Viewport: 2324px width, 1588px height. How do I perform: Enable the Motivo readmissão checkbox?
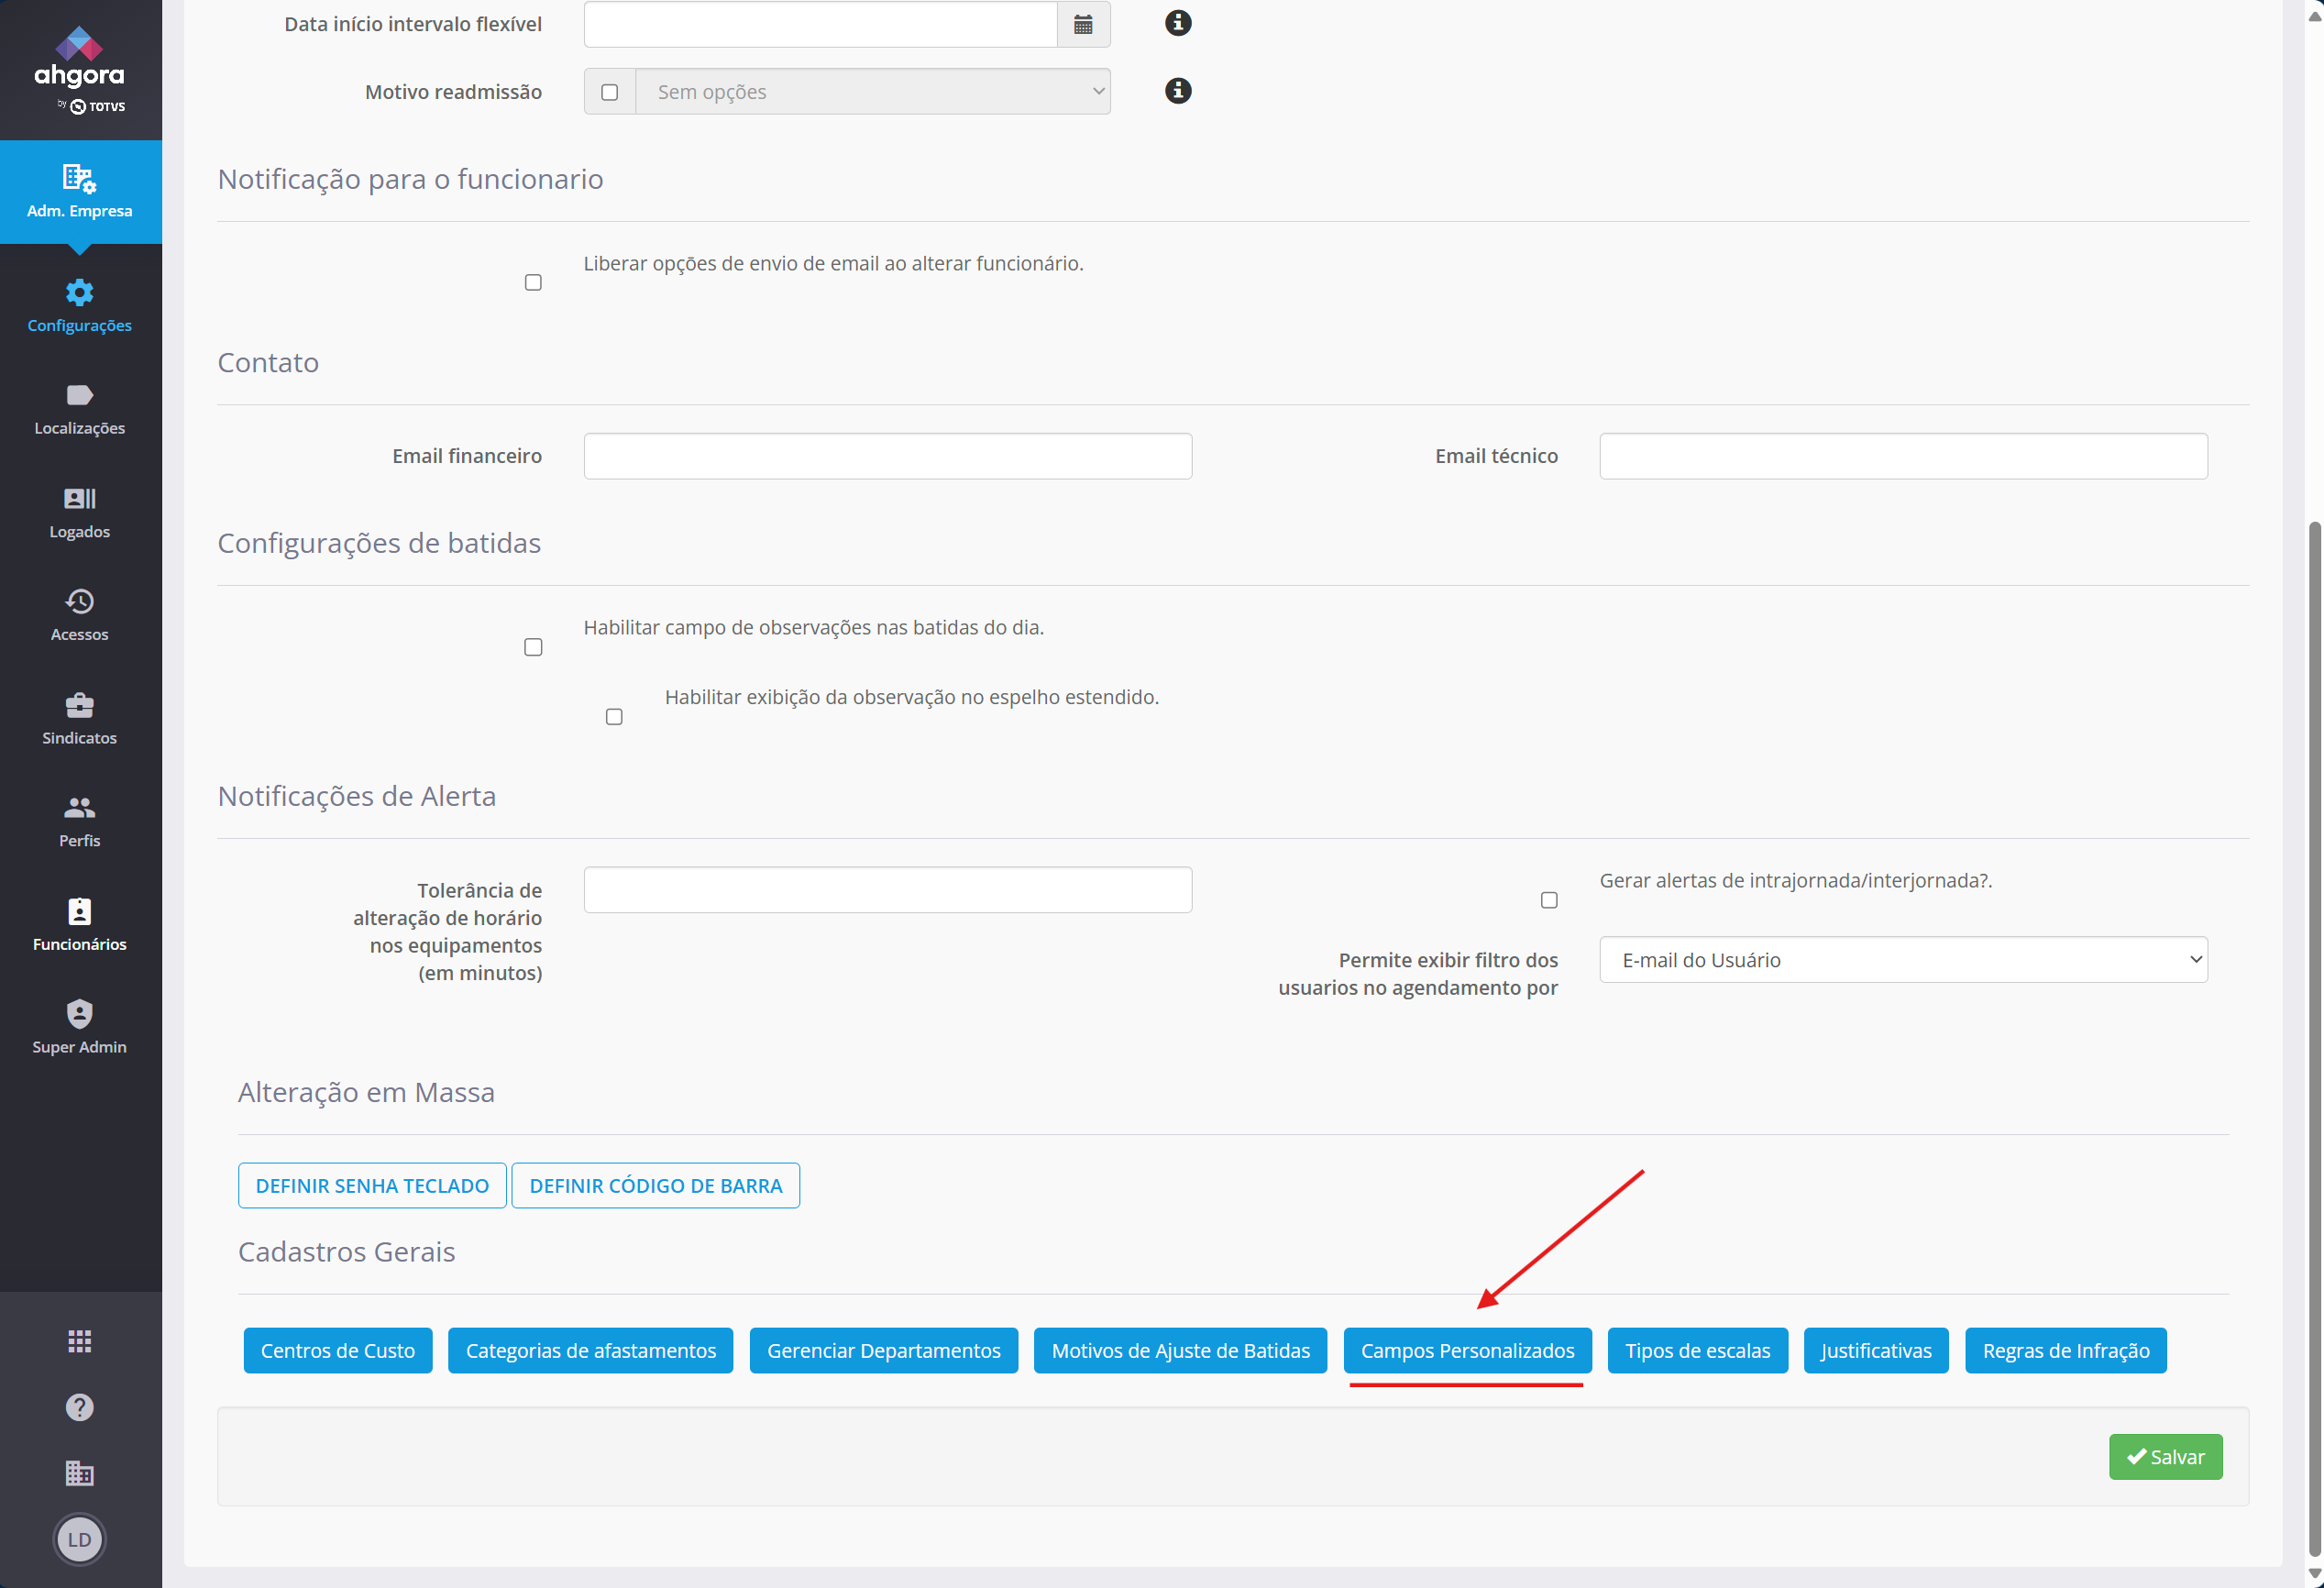click(x=609, y=92)
